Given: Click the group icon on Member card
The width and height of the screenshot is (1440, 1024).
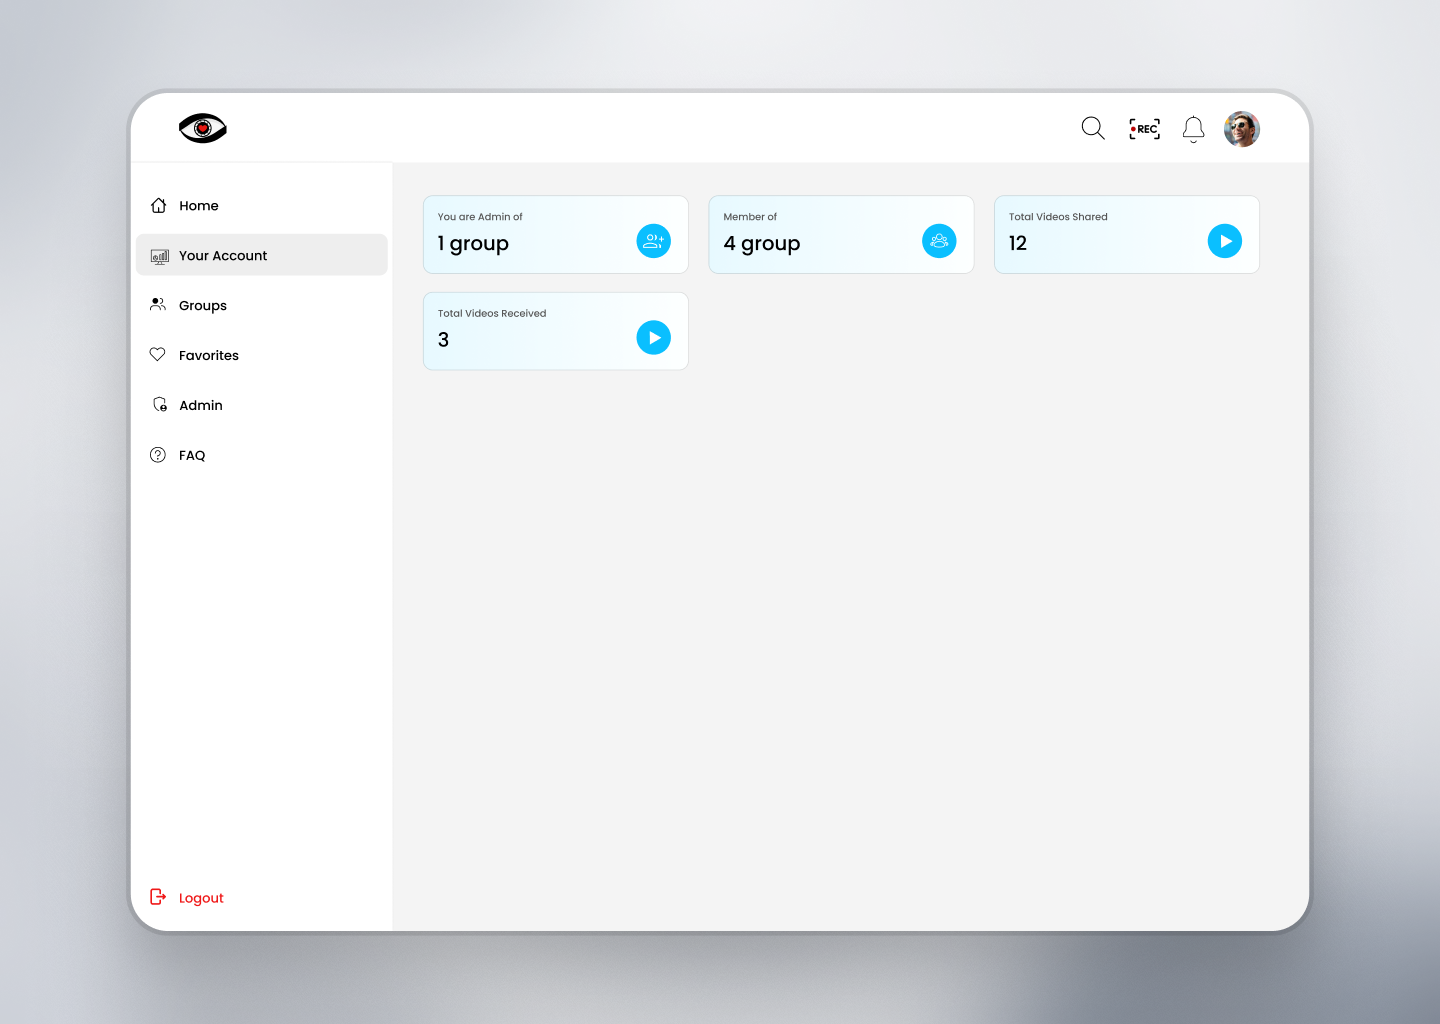Looking at the screenshot, I should pyautogui.click(x=939, y=241).
